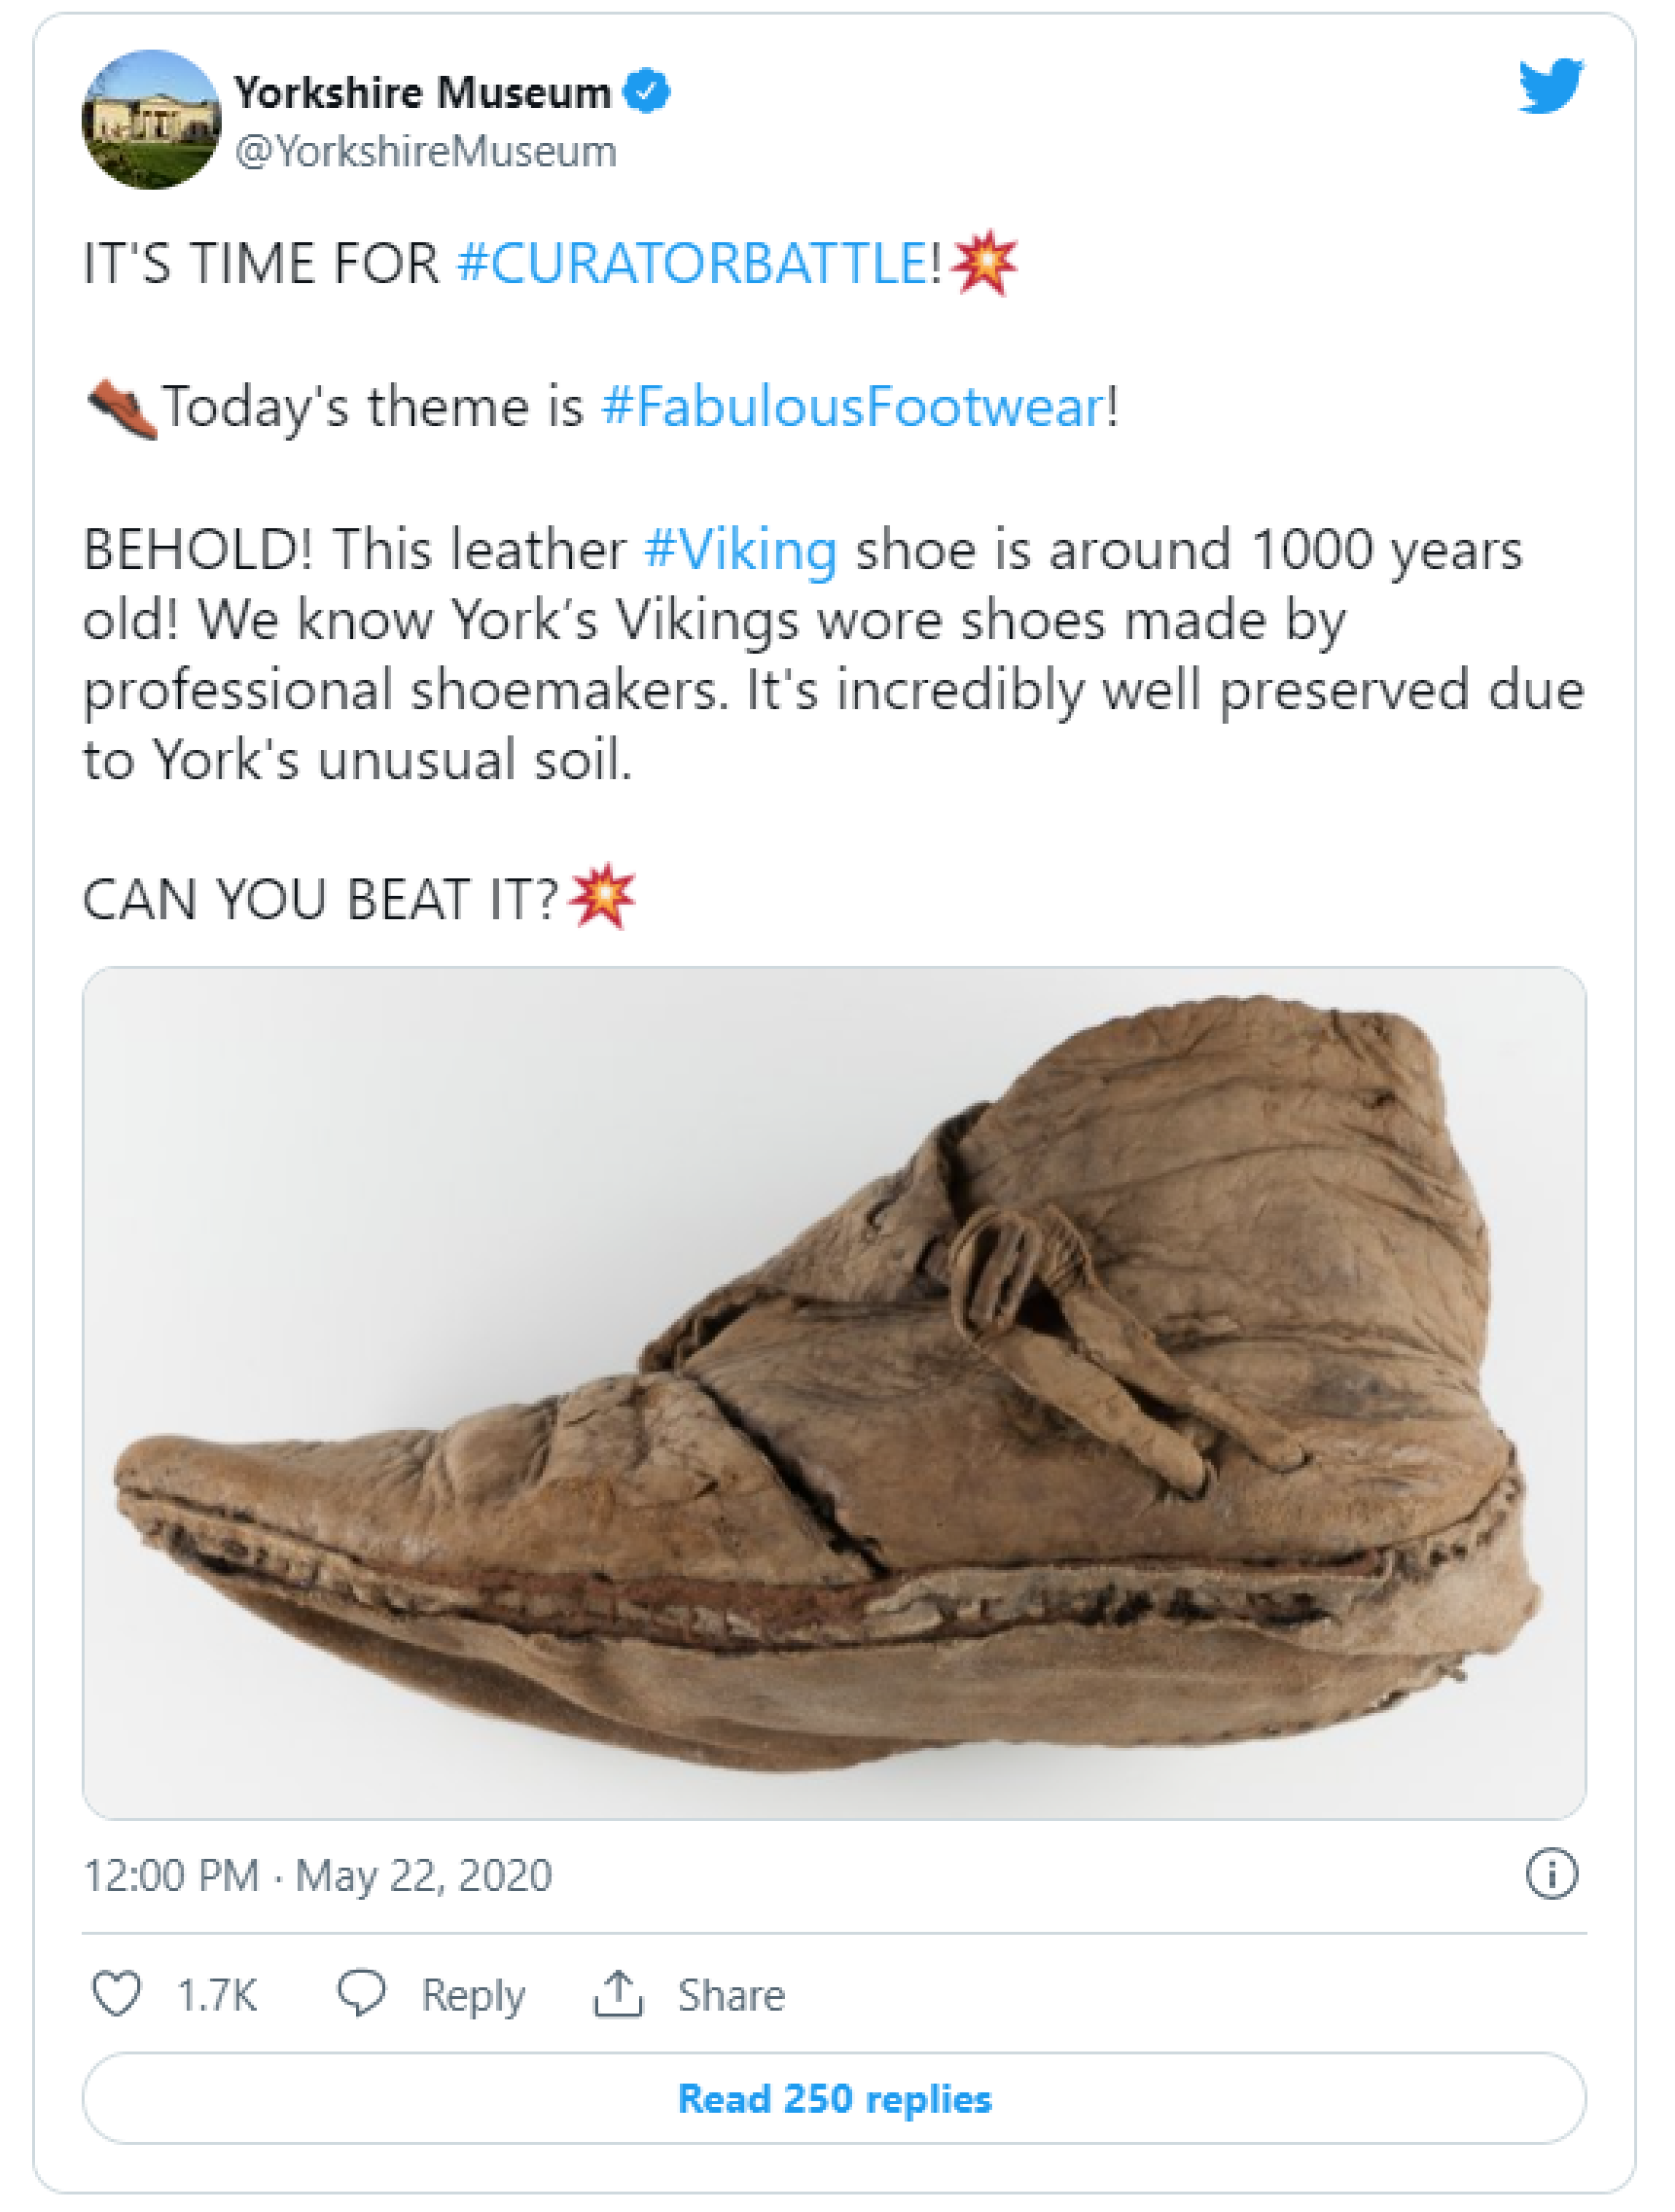Visit the @YorkshireMuseum handle

[x=426, y=152]
